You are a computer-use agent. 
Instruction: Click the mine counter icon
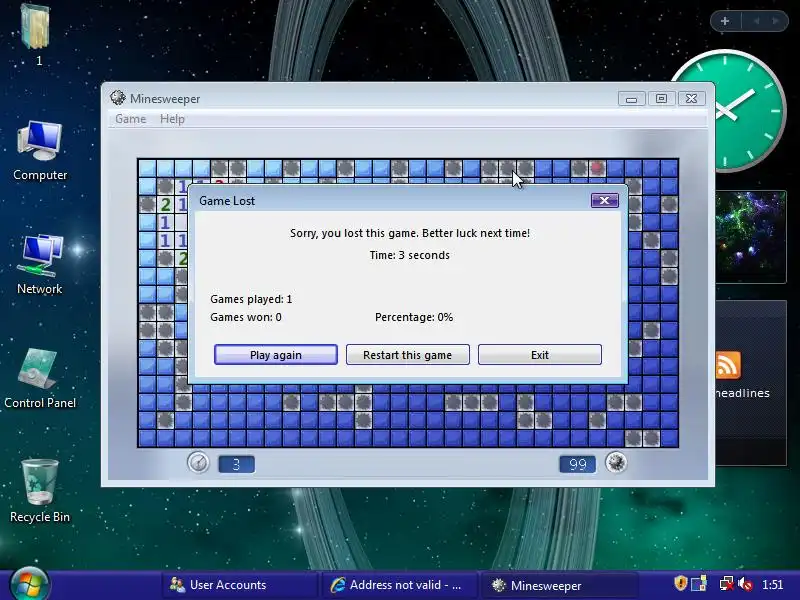tap(616, 463)
